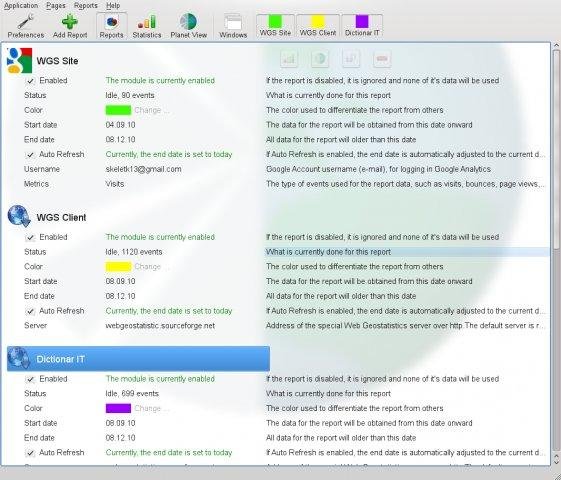Select Dictionar IT purple report button

pos(362,25)
